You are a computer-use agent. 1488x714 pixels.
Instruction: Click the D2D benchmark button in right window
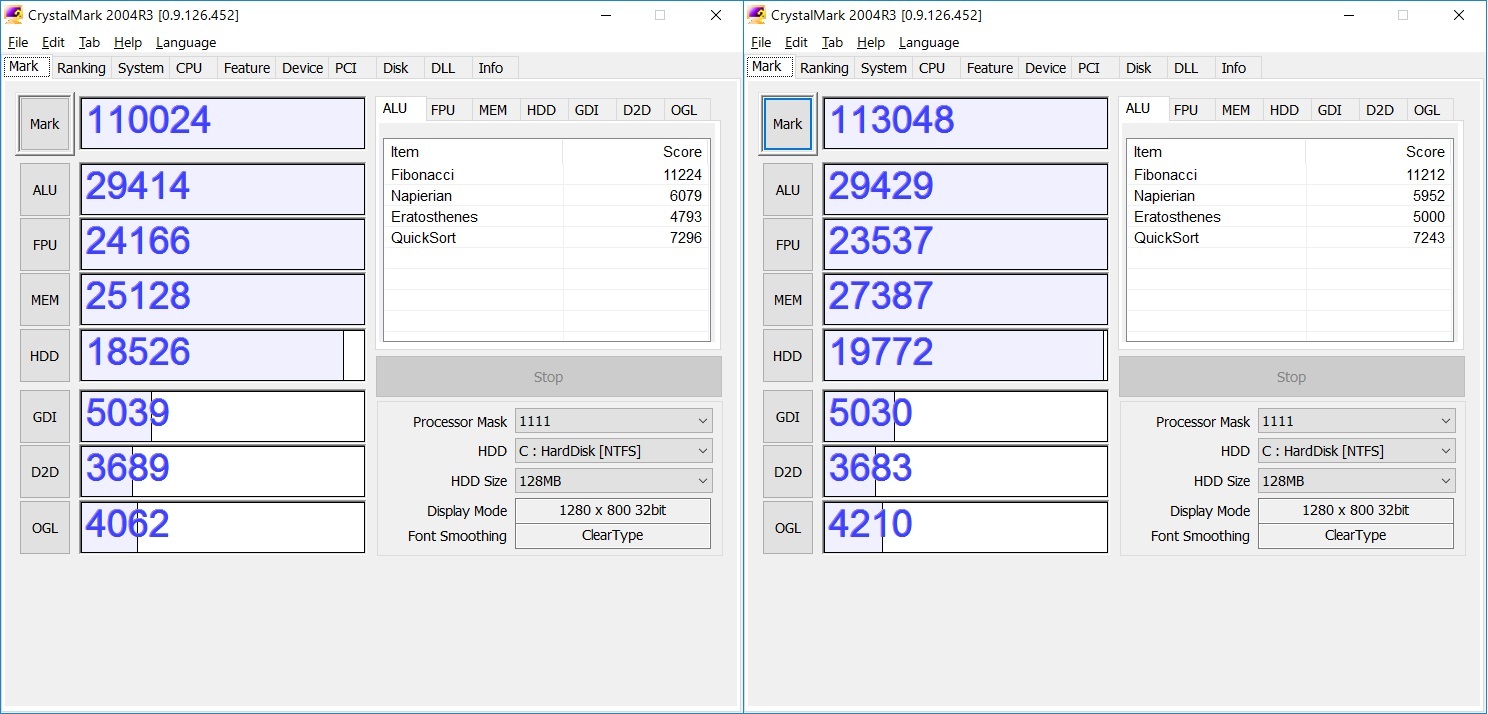pos(788,472)
